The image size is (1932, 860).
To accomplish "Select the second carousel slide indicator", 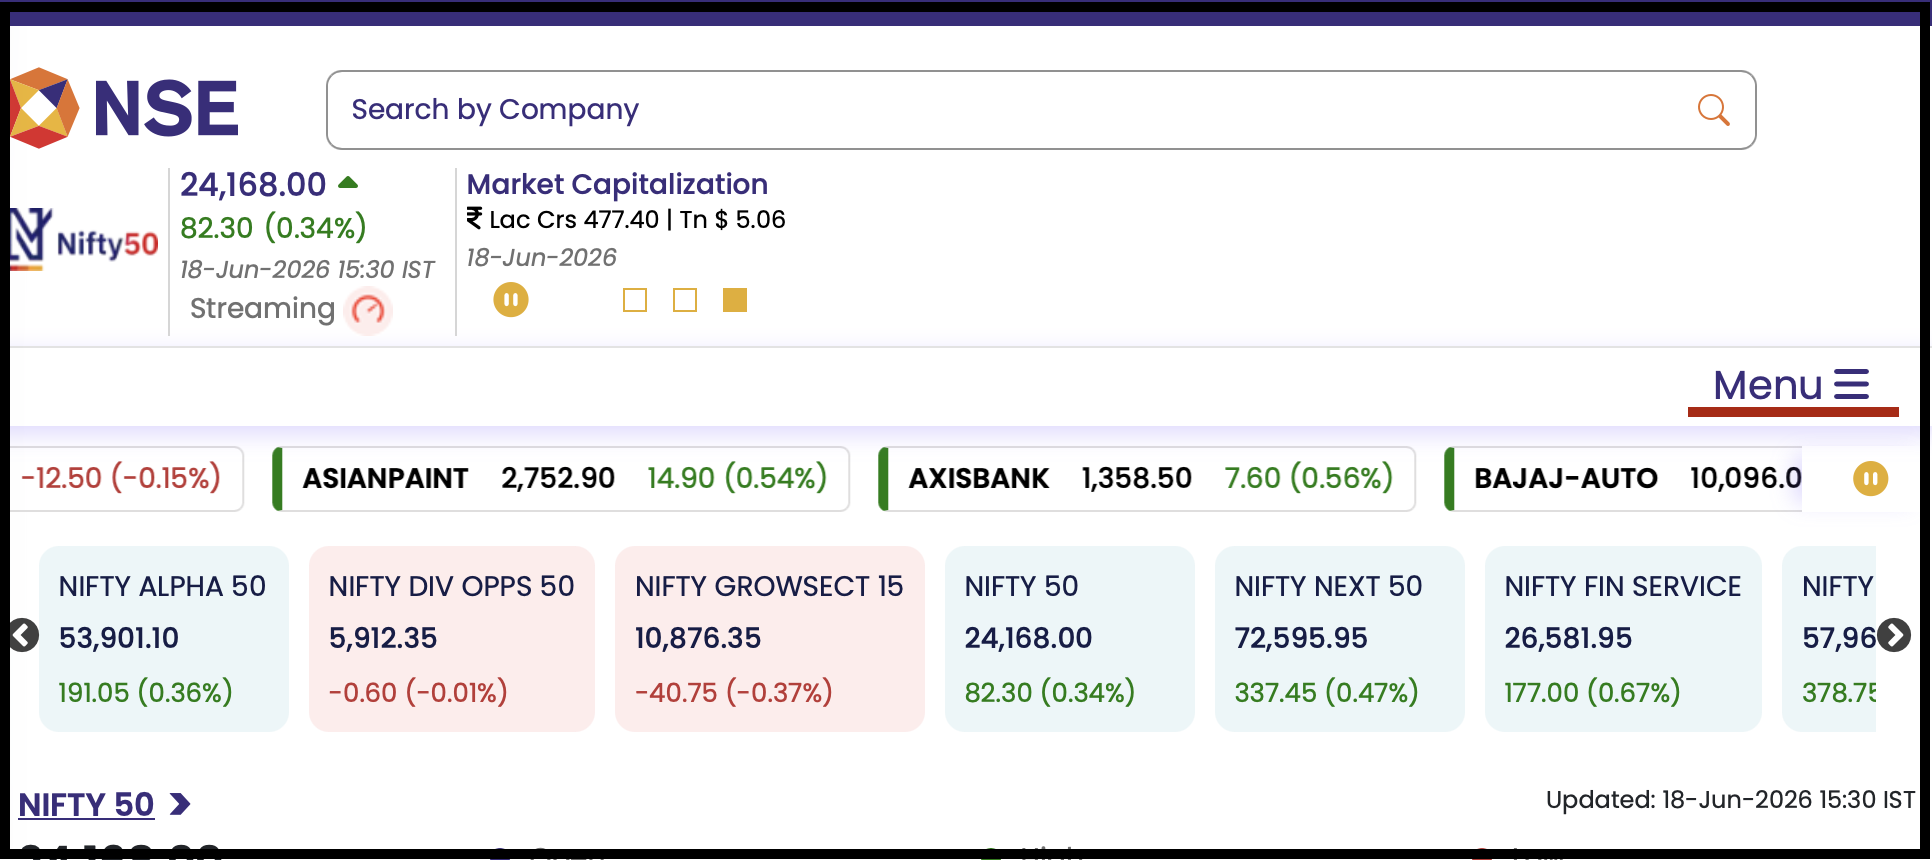I will (685, 300).
